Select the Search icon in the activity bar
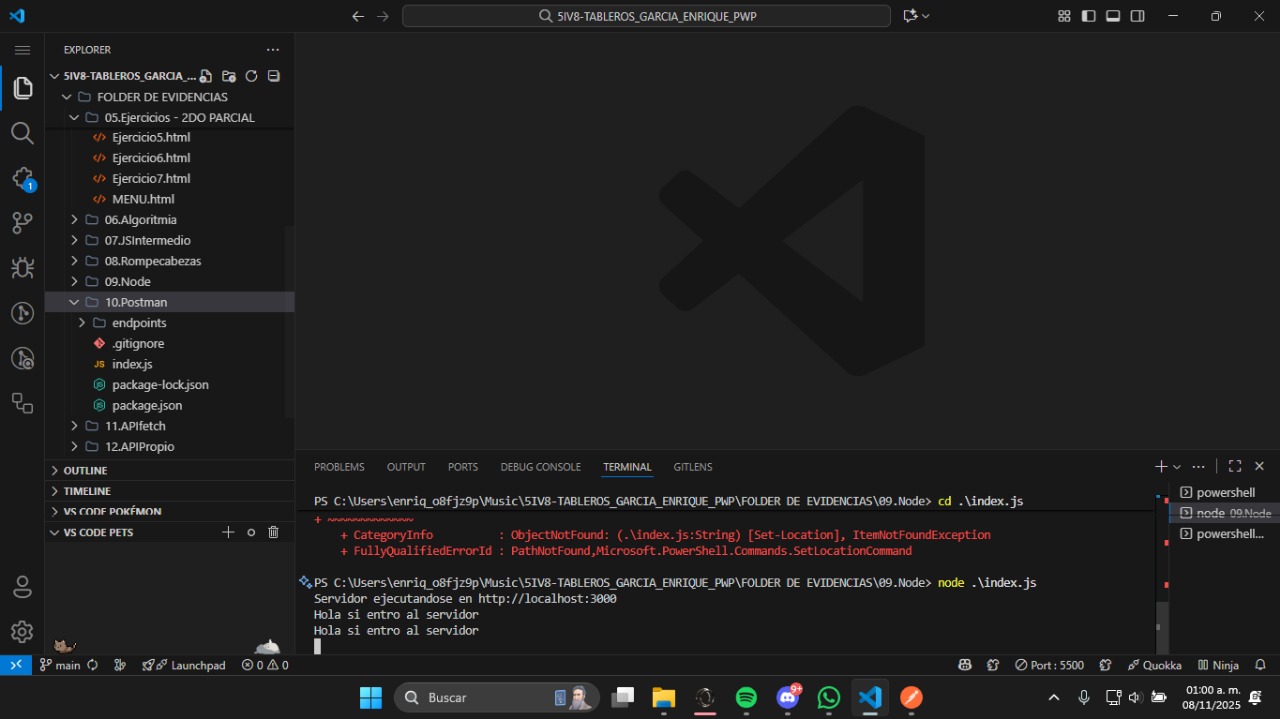Image resolution: width=1280 pixels, height=719 pixels. [22, 133]
